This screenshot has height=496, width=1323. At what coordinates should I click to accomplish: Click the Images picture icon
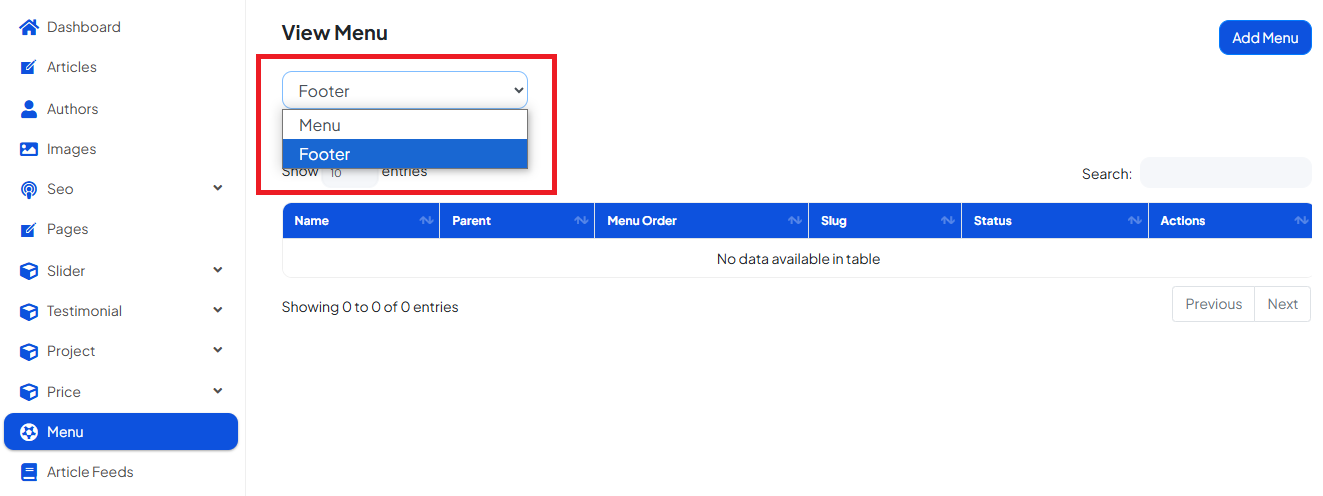pos(29,149)
